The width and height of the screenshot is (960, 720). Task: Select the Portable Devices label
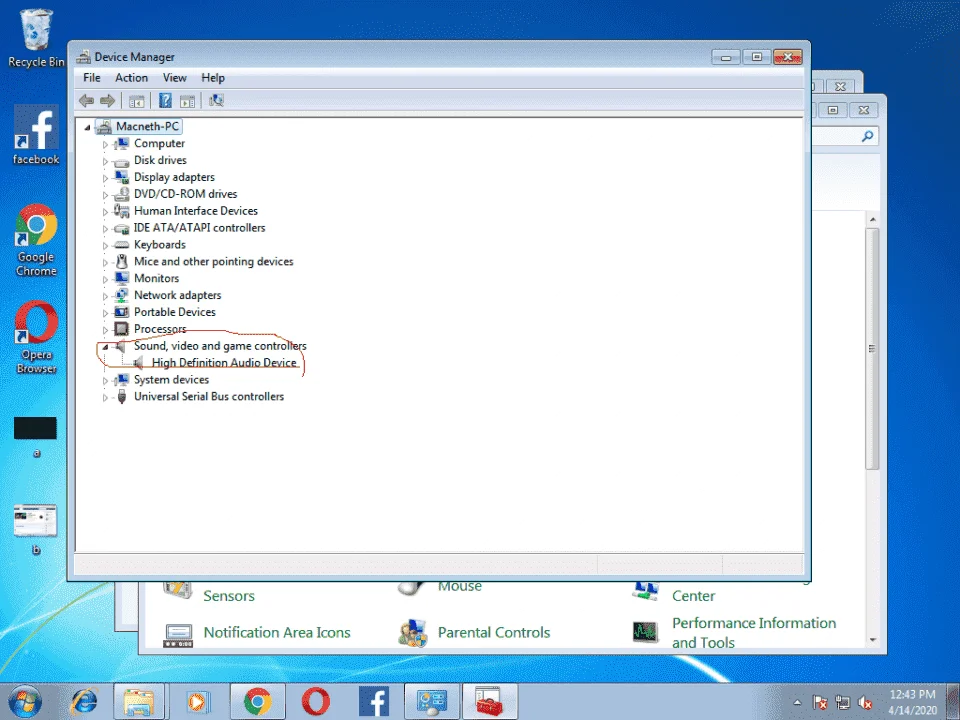click(174, 312)
